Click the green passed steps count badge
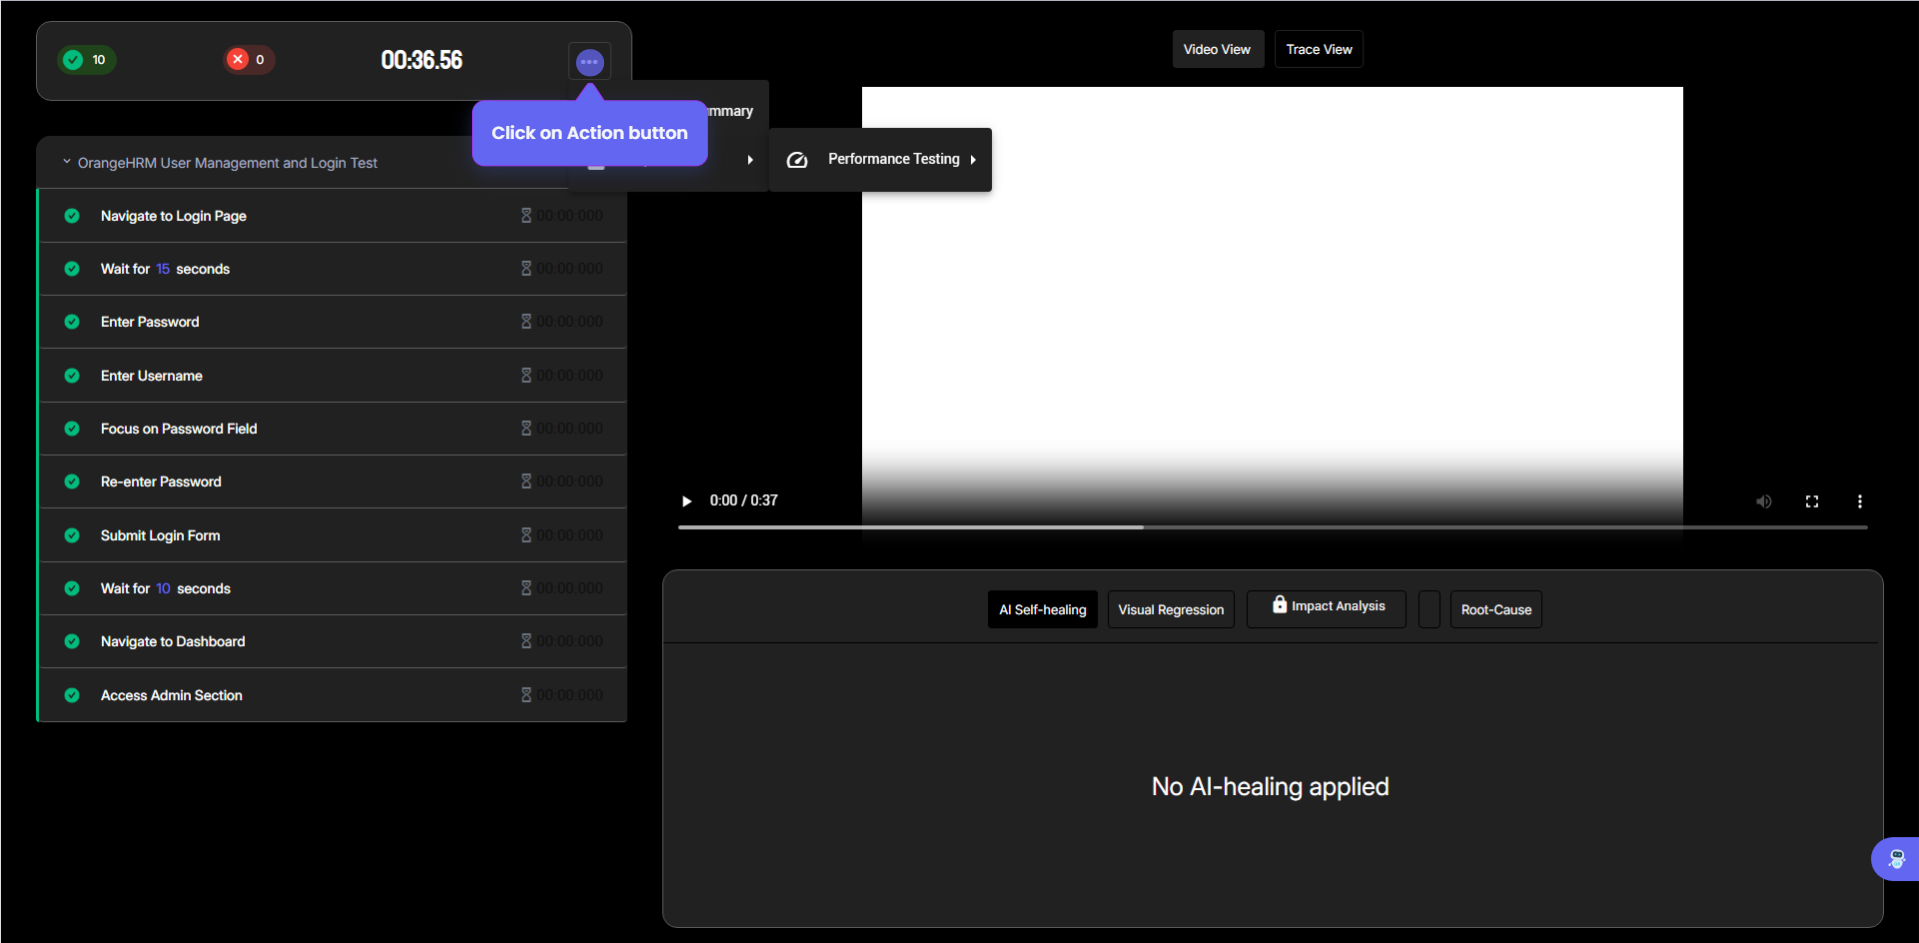This screenshot has width=1919, height=943. click(x=86, y=60)
